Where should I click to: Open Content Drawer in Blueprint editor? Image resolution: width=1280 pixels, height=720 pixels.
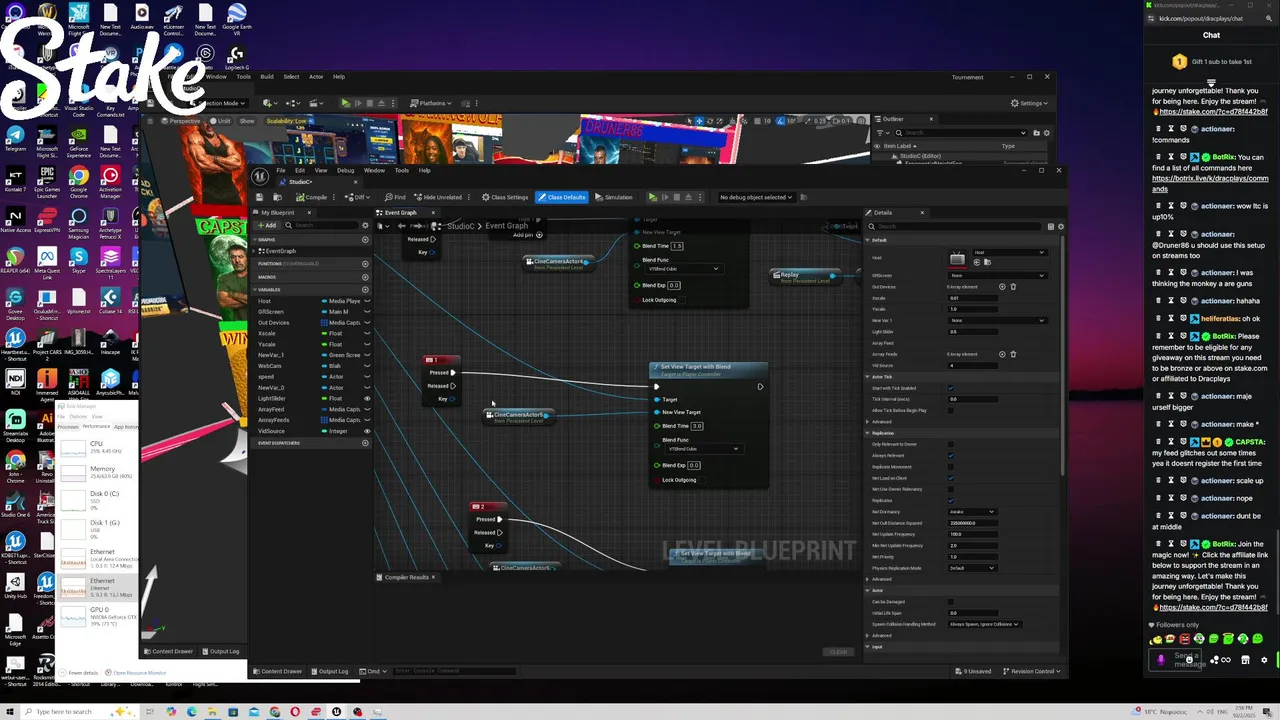click(x=278, y=671)
